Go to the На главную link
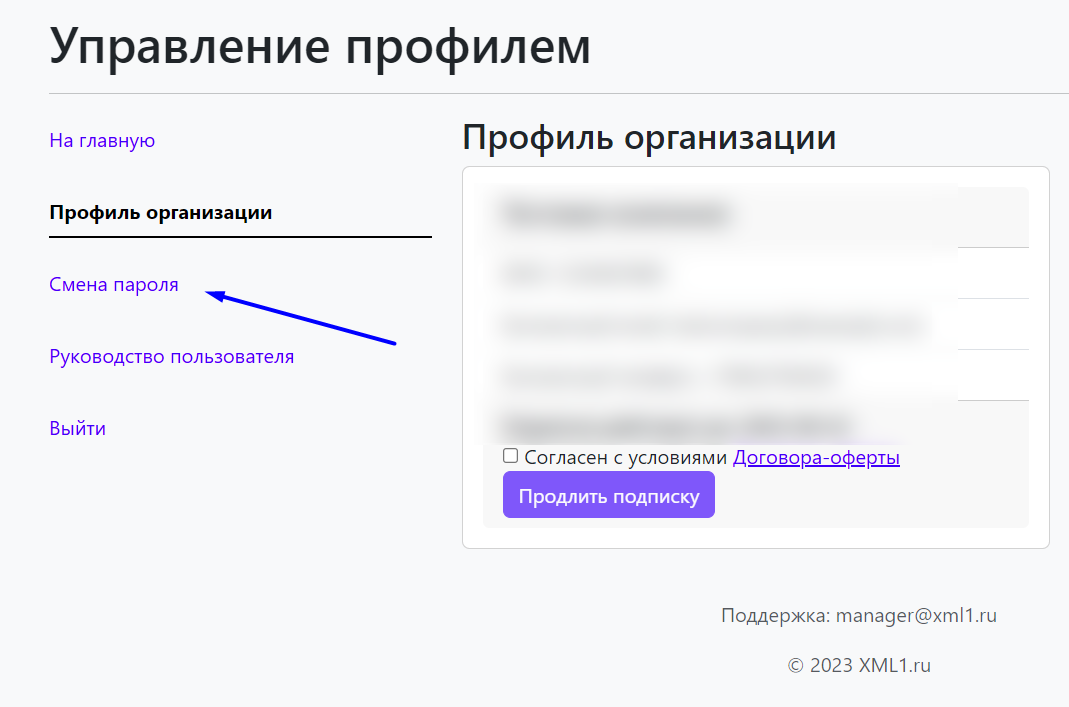Screen dimensions: 1069x707 102,141
